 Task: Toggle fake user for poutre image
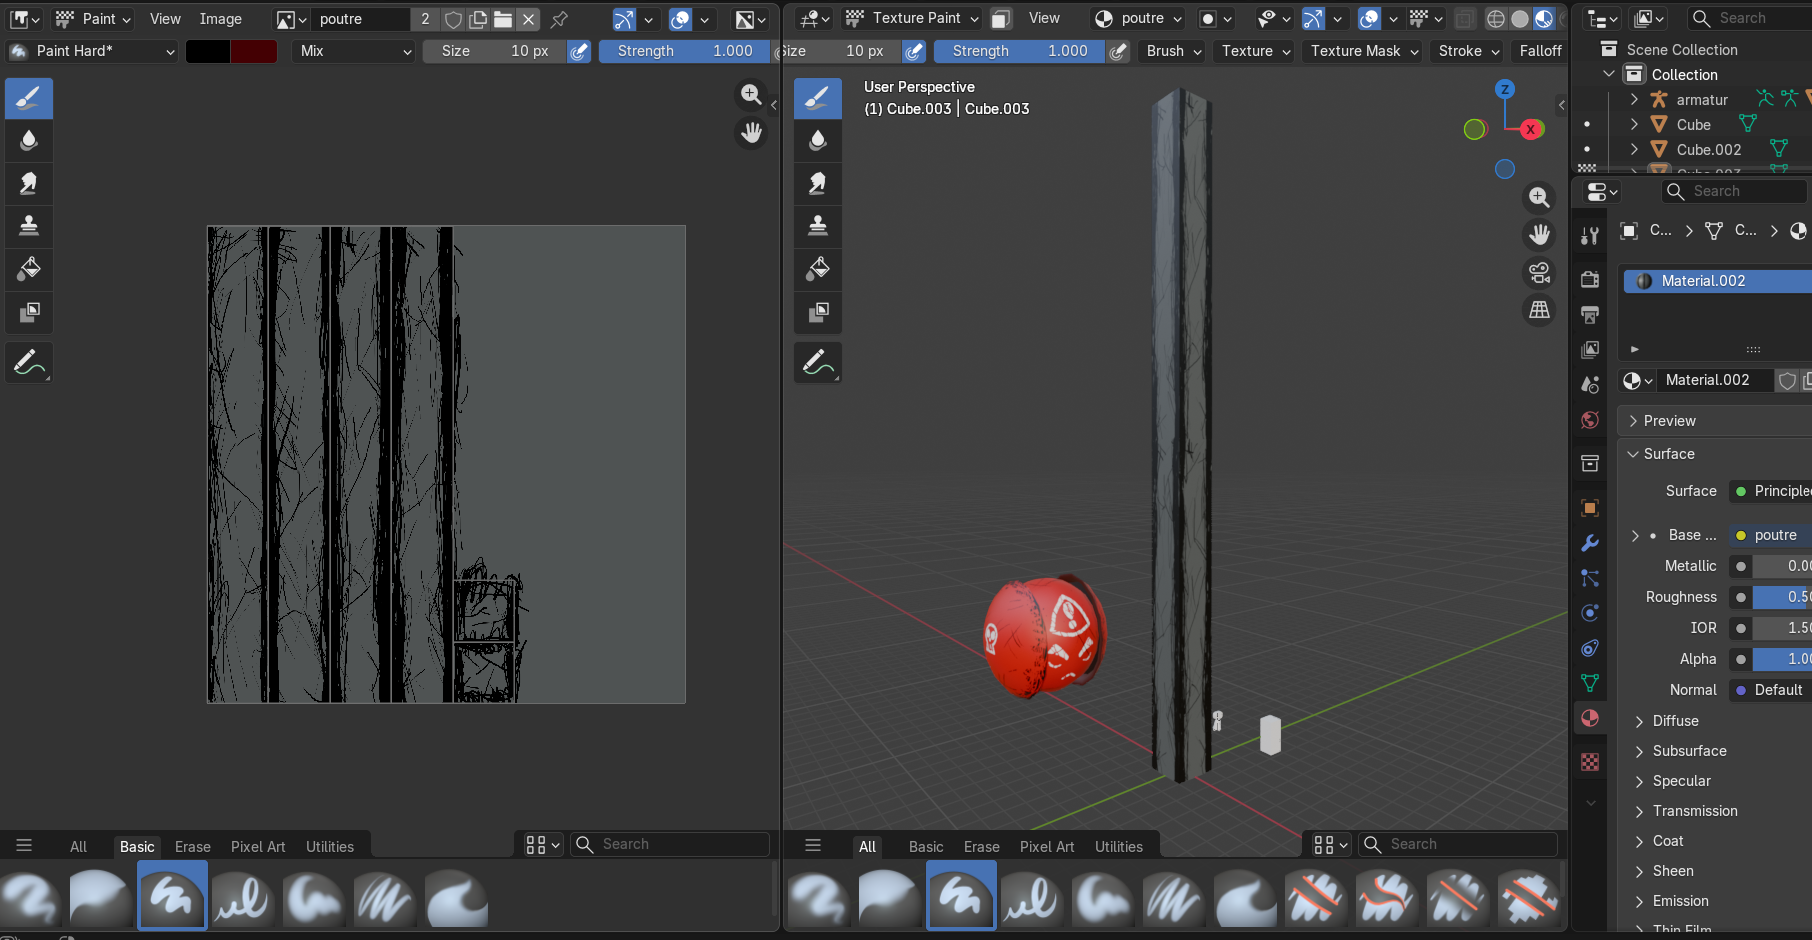tap(453, 19)
